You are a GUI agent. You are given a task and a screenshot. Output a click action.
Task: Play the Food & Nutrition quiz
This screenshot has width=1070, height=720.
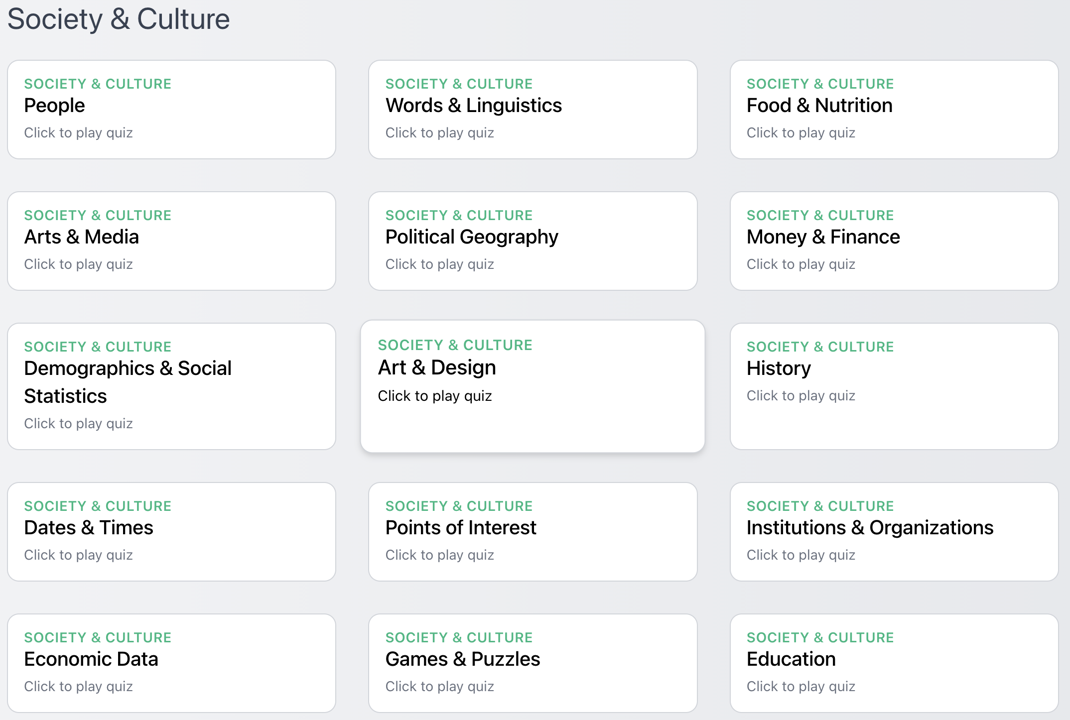(x=893, y=109)
